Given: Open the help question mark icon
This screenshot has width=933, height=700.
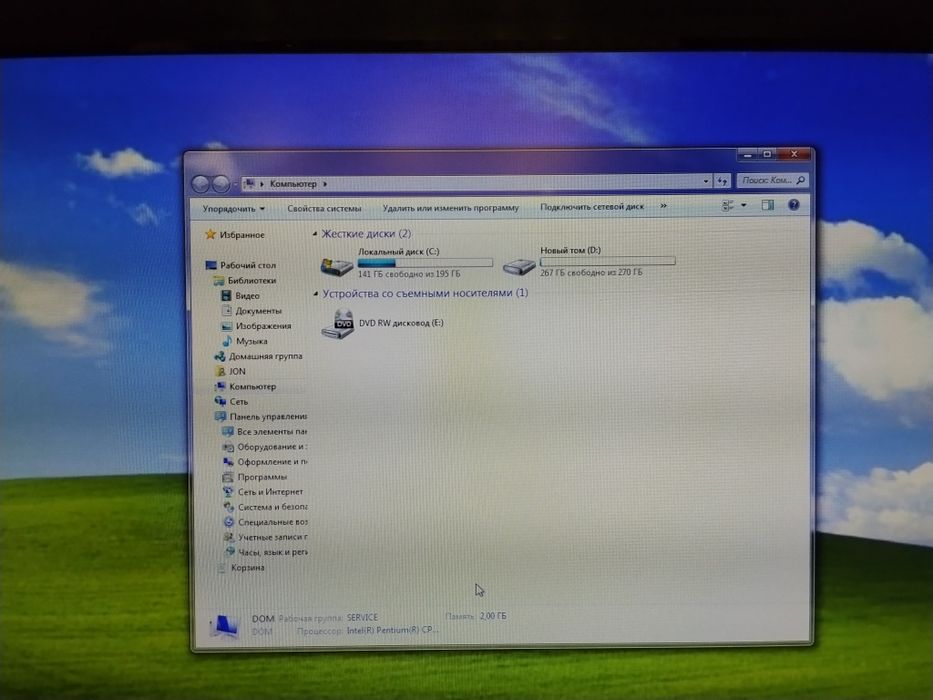Looking at the screenshot, I should tap(793, 205).
